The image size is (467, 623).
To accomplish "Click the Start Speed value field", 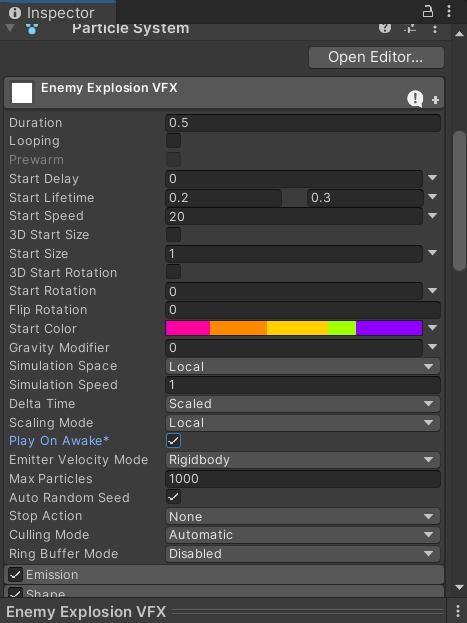I will 294,217.
